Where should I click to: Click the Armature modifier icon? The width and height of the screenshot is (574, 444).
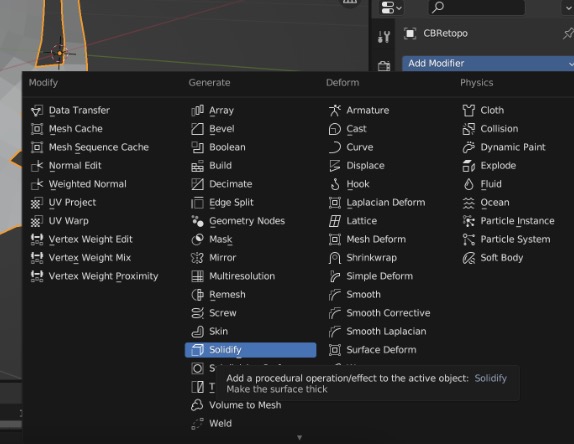point(335,110)
